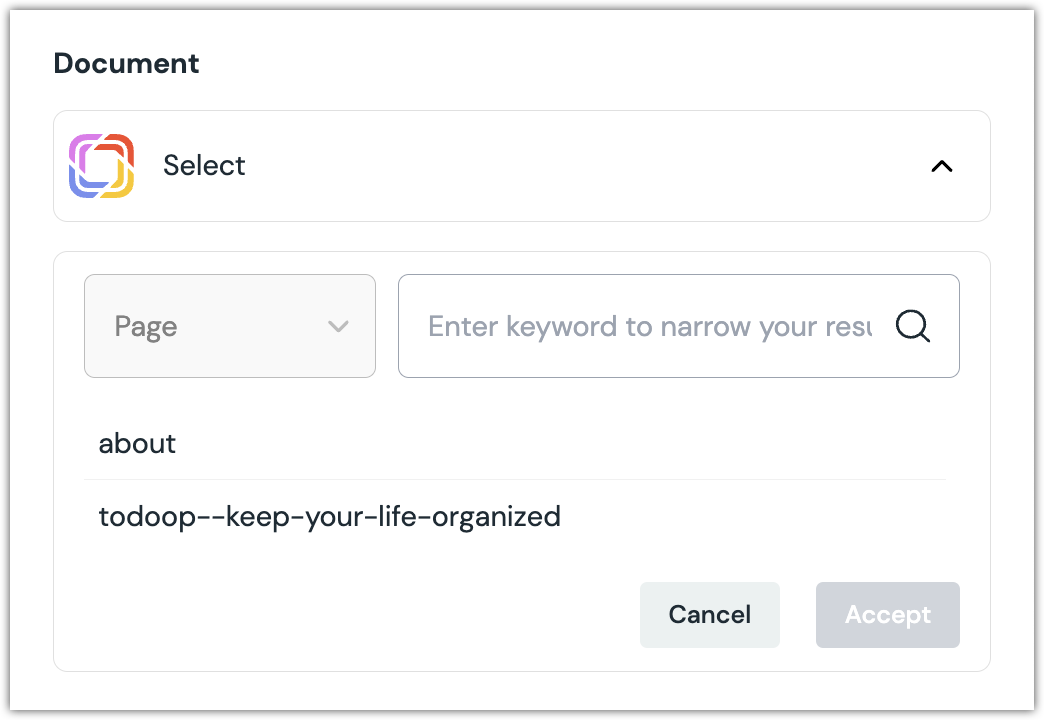This screenshot has height=720, width=1044.
Task: Collapse the Document selector with the up chevron
Action: click(941, 166)
